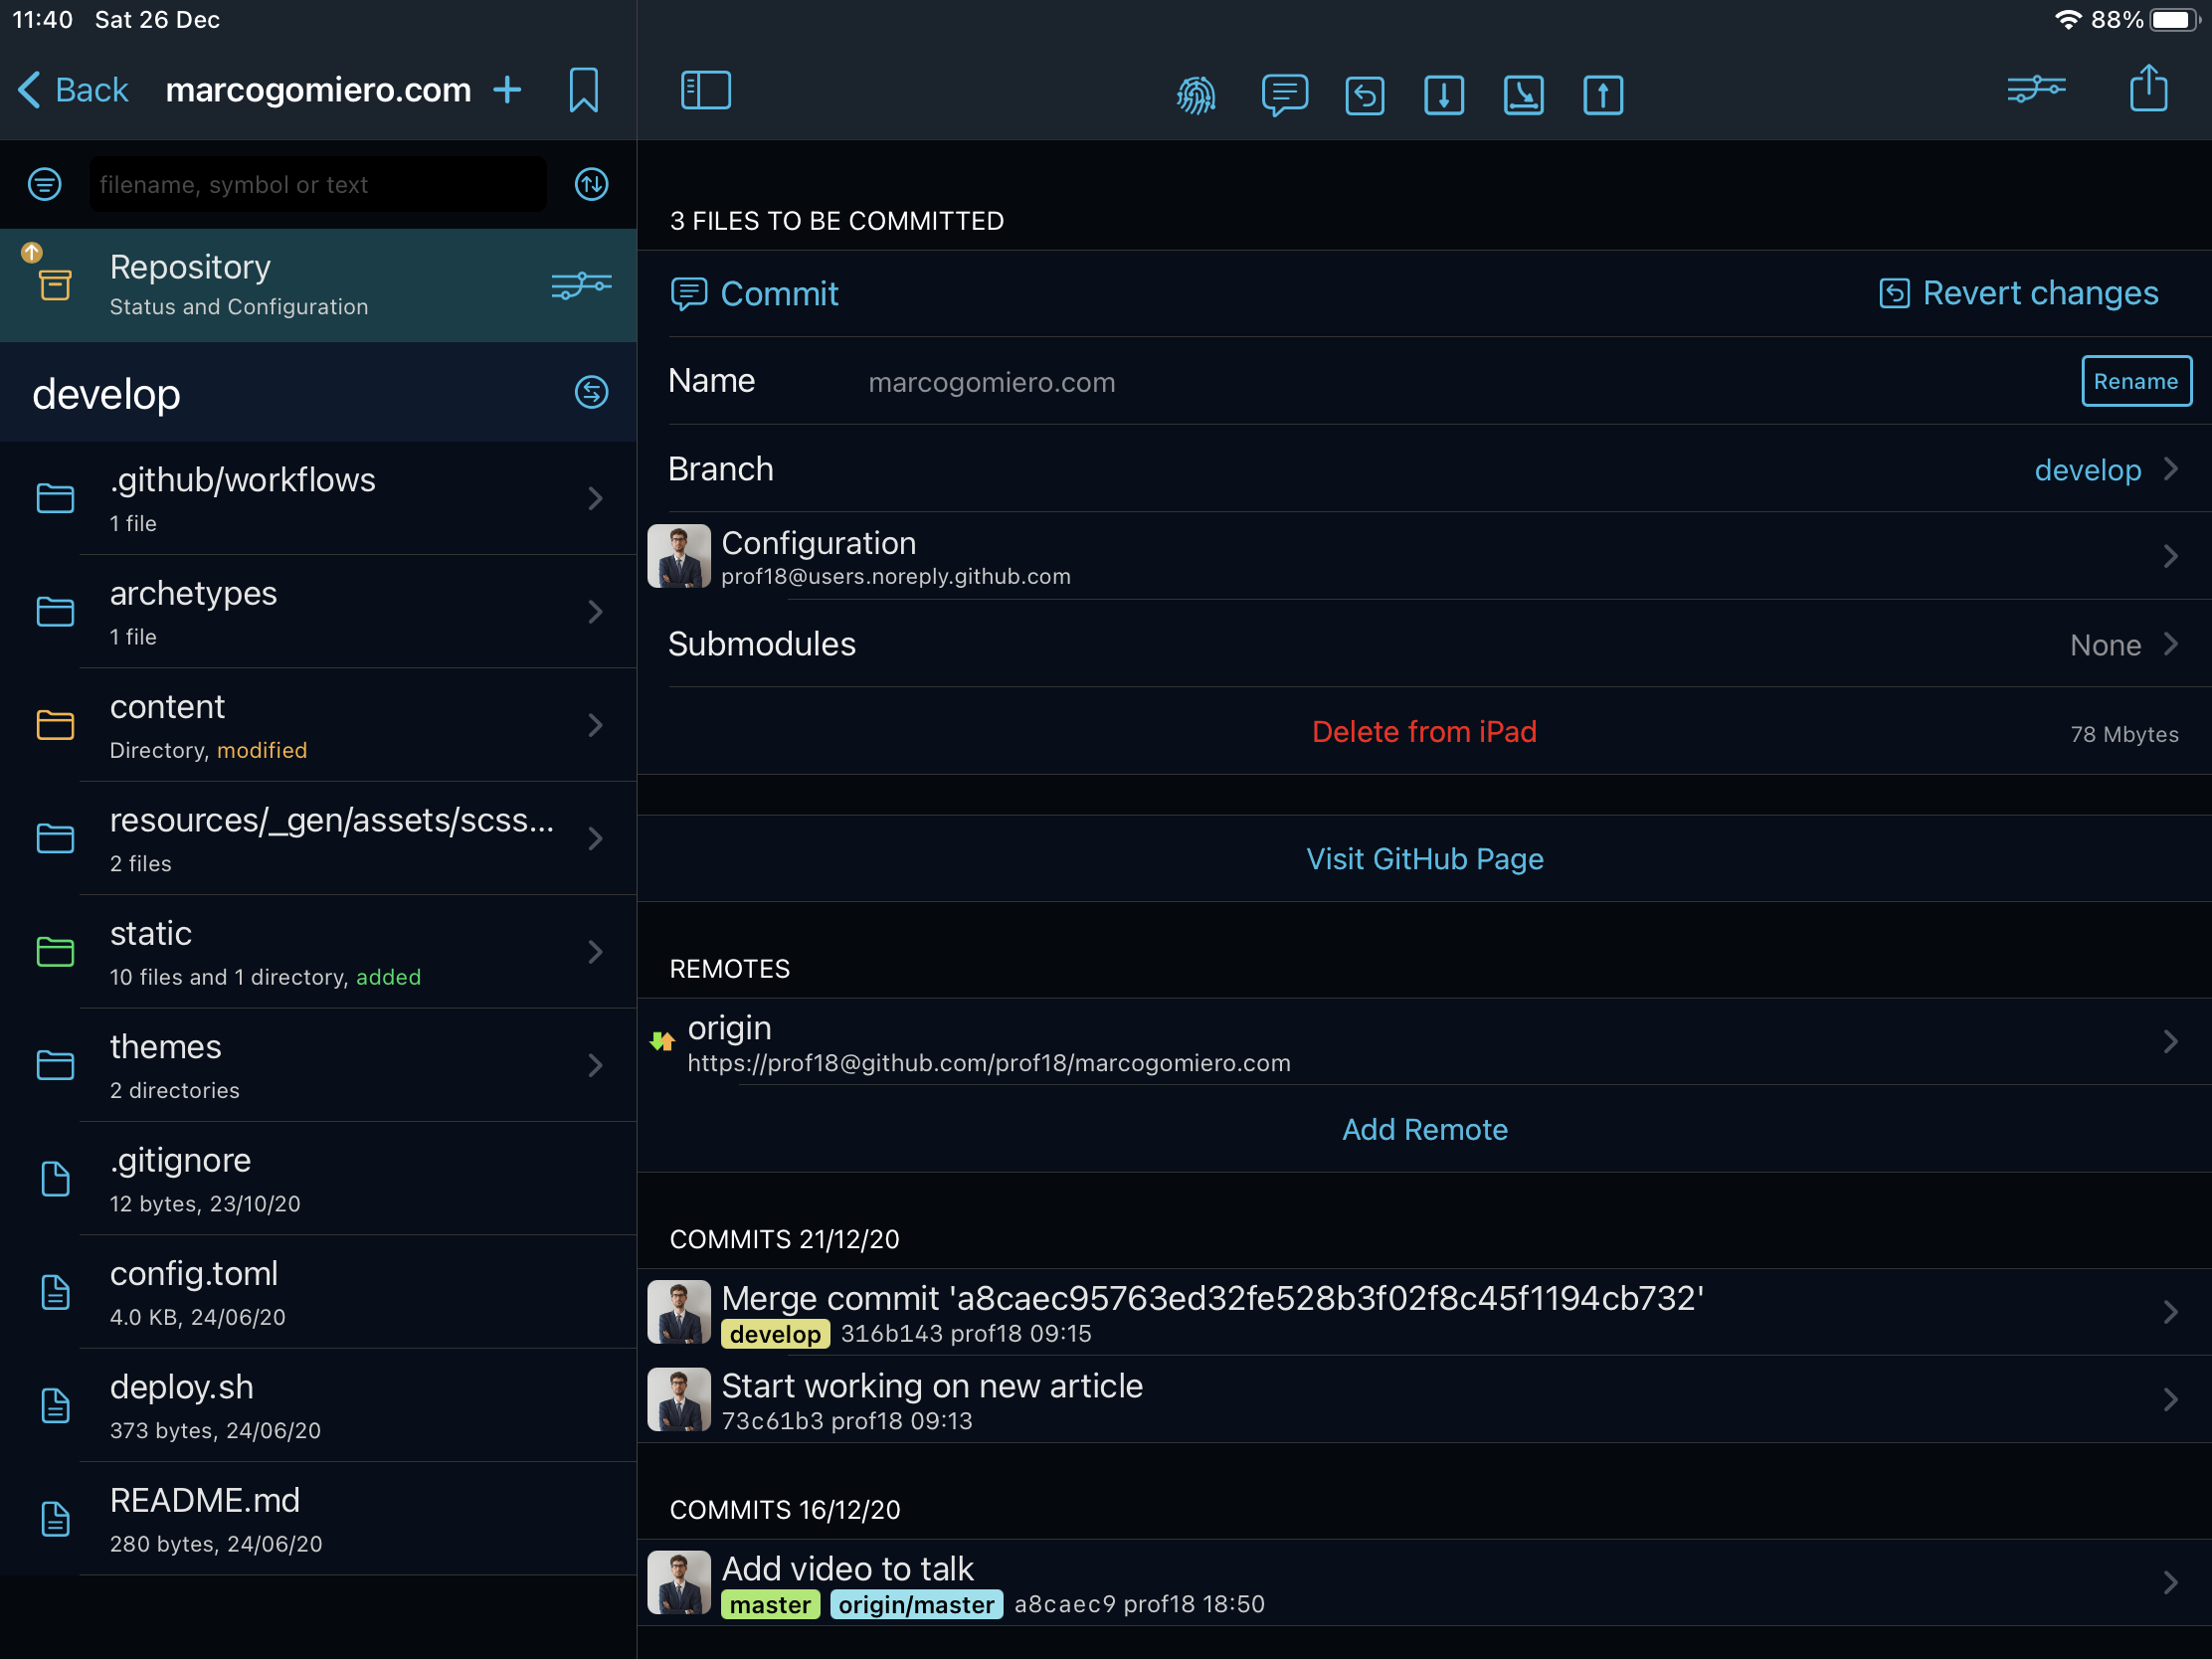Open the modified content directory
This screenshot has width=2212, height=1659.
[x=318, y=725]
